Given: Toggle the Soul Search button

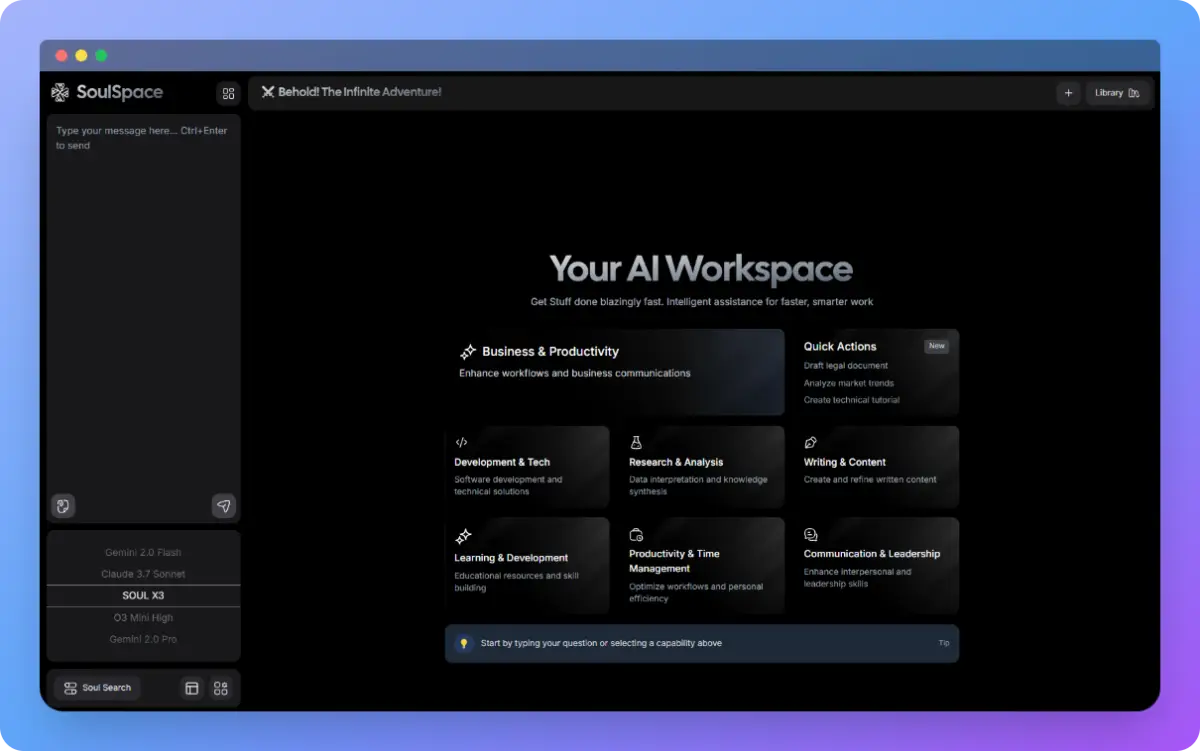Looking at the screenshot, I should (x=97, y=688).
